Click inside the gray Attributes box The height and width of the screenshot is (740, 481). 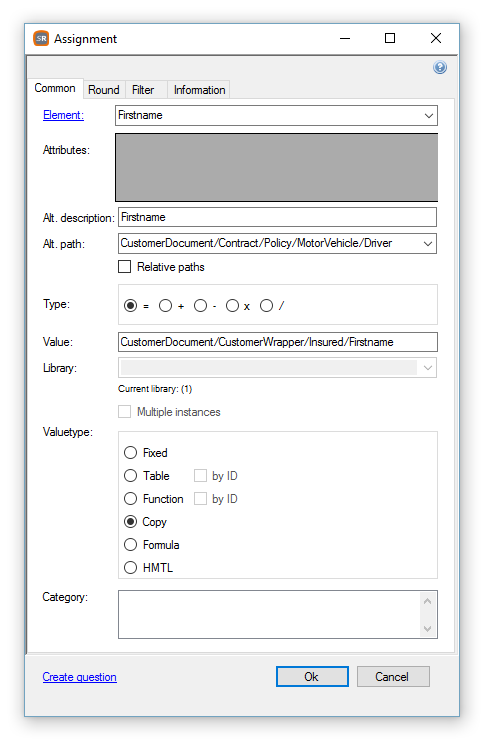click(x=277, y=168)
